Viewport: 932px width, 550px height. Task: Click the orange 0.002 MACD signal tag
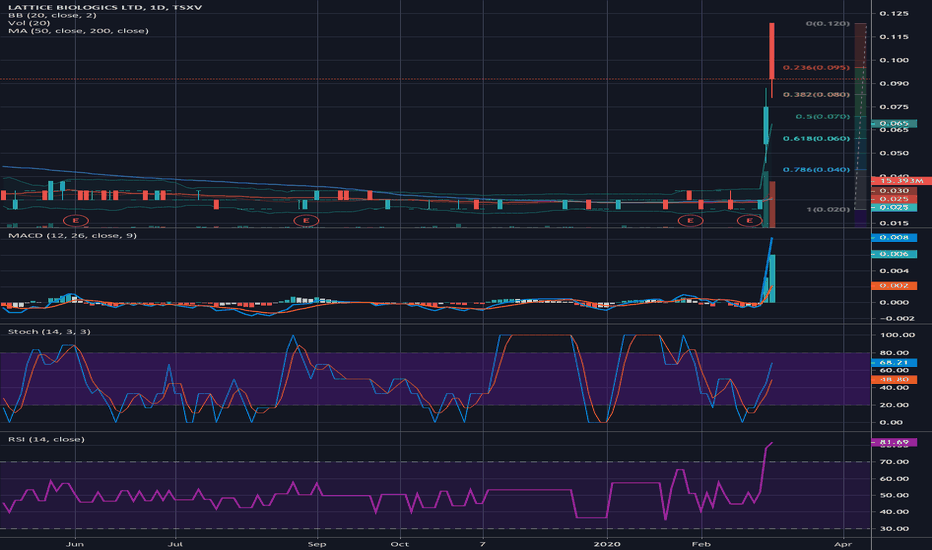[x=894, y=286]
